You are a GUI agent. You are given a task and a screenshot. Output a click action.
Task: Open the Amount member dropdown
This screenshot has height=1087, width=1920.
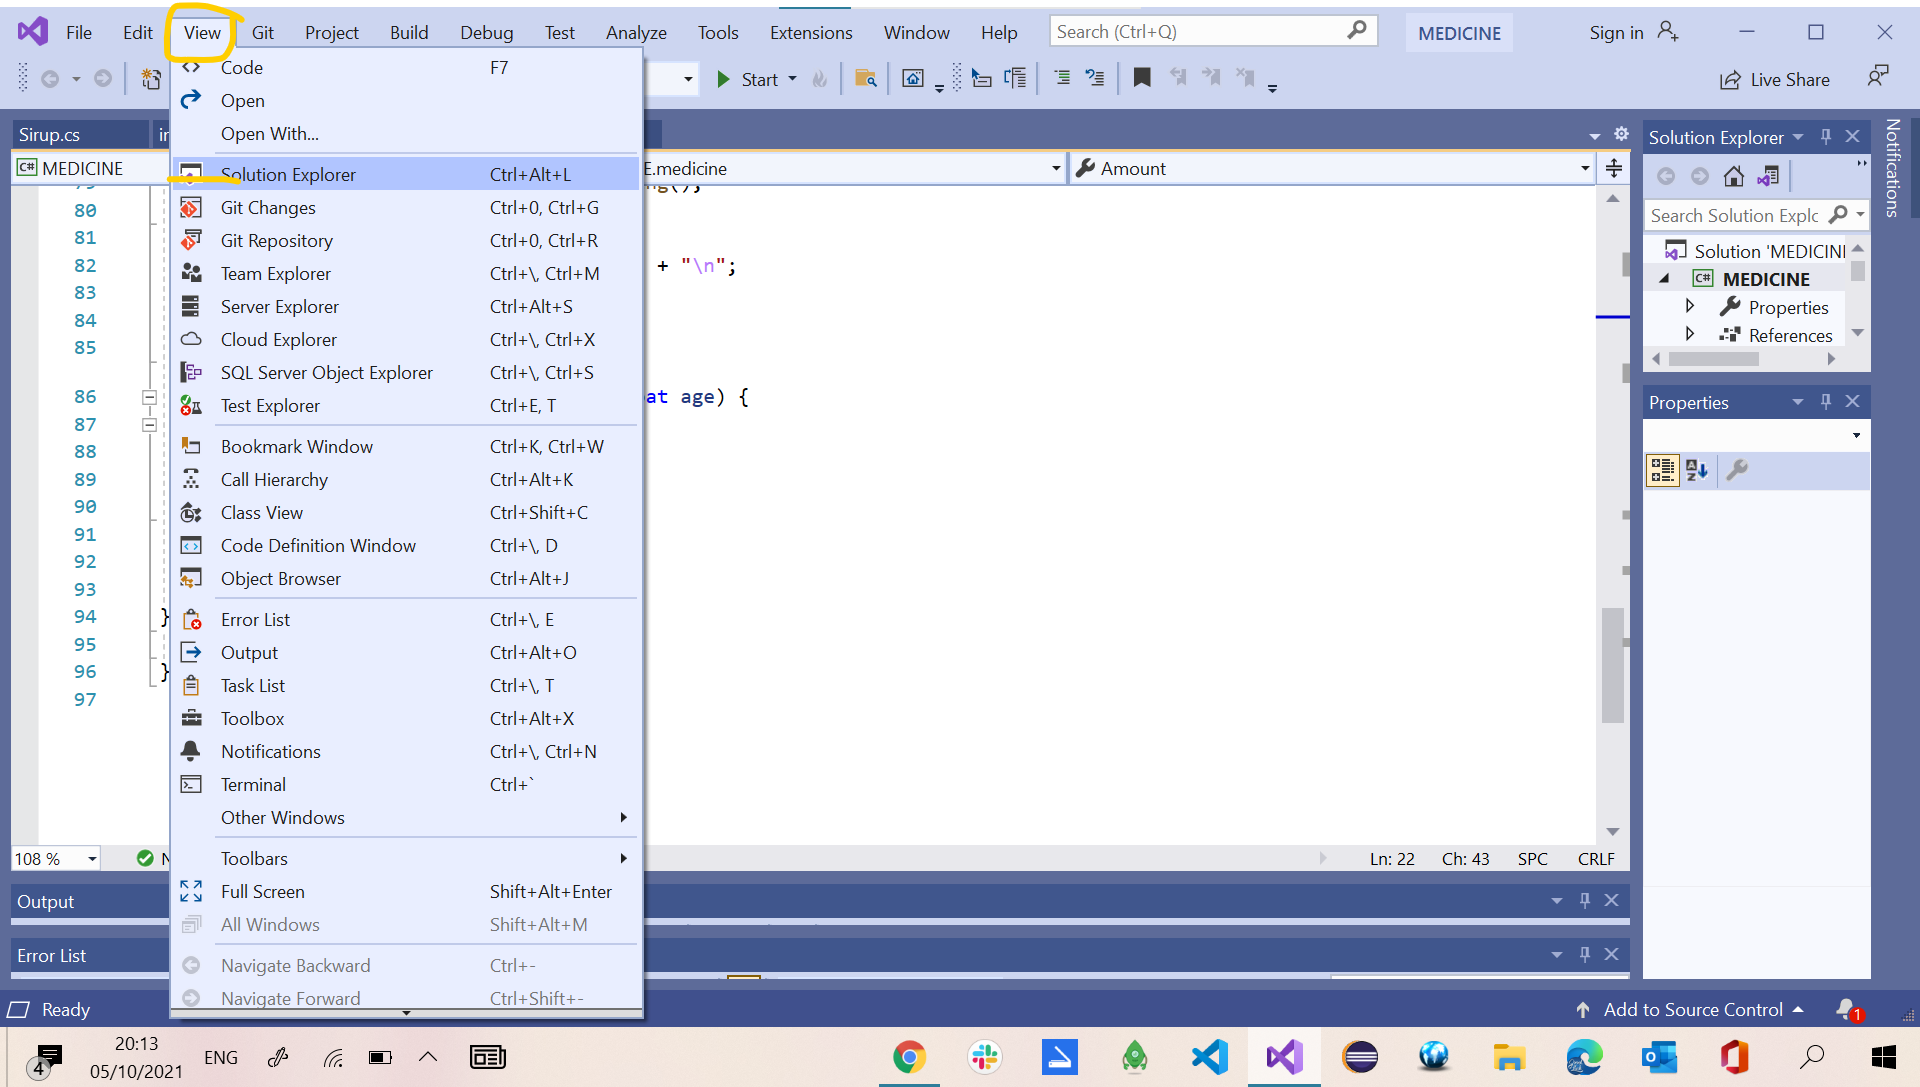tap(1585, 169)
